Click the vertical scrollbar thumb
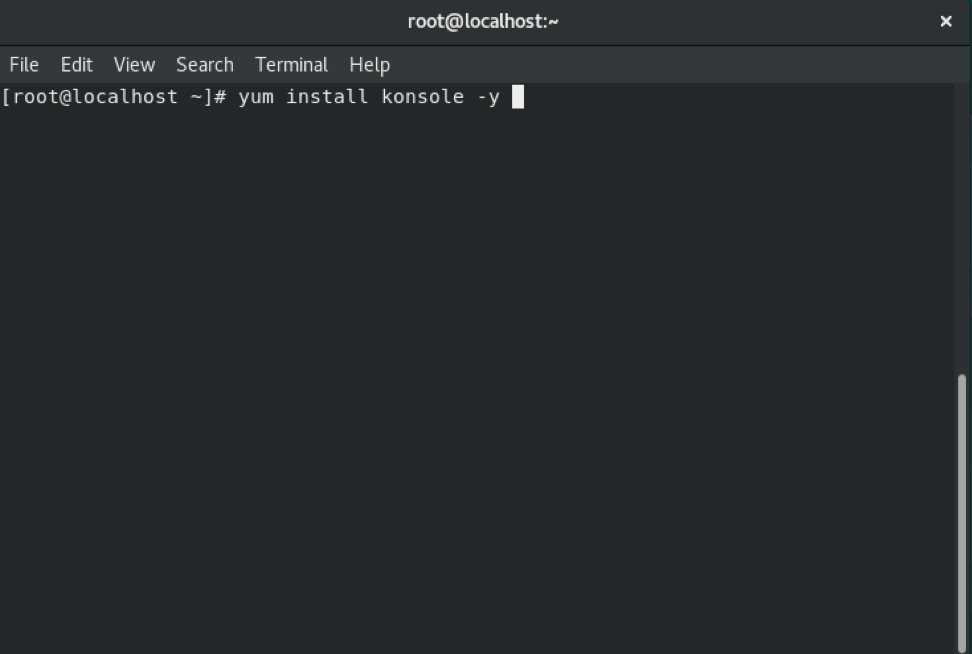 [962, 510]
